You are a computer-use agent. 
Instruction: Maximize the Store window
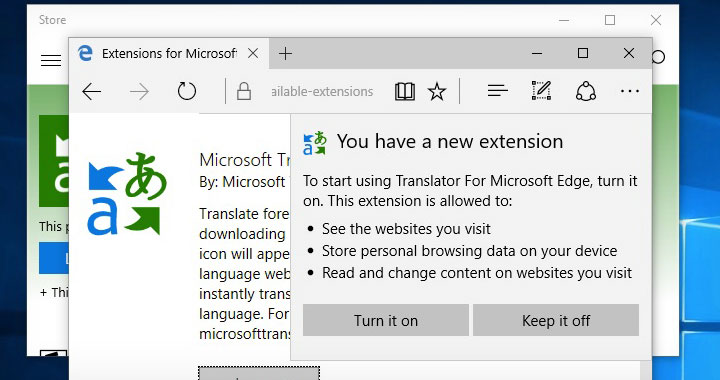[x=610, y=20]
